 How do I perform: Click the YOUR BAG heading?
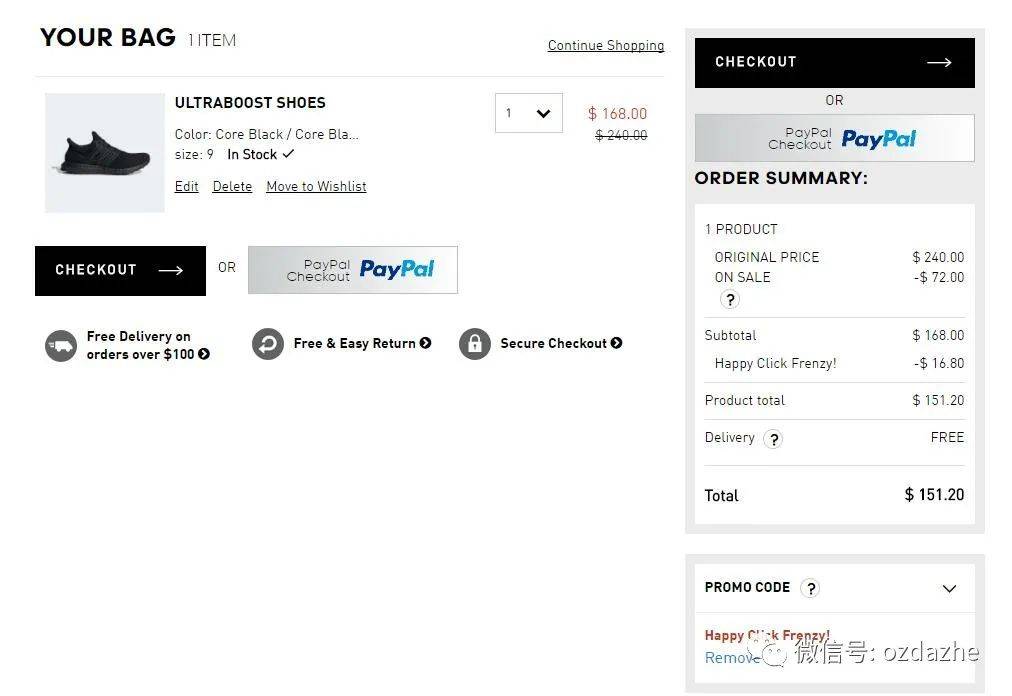108,37
